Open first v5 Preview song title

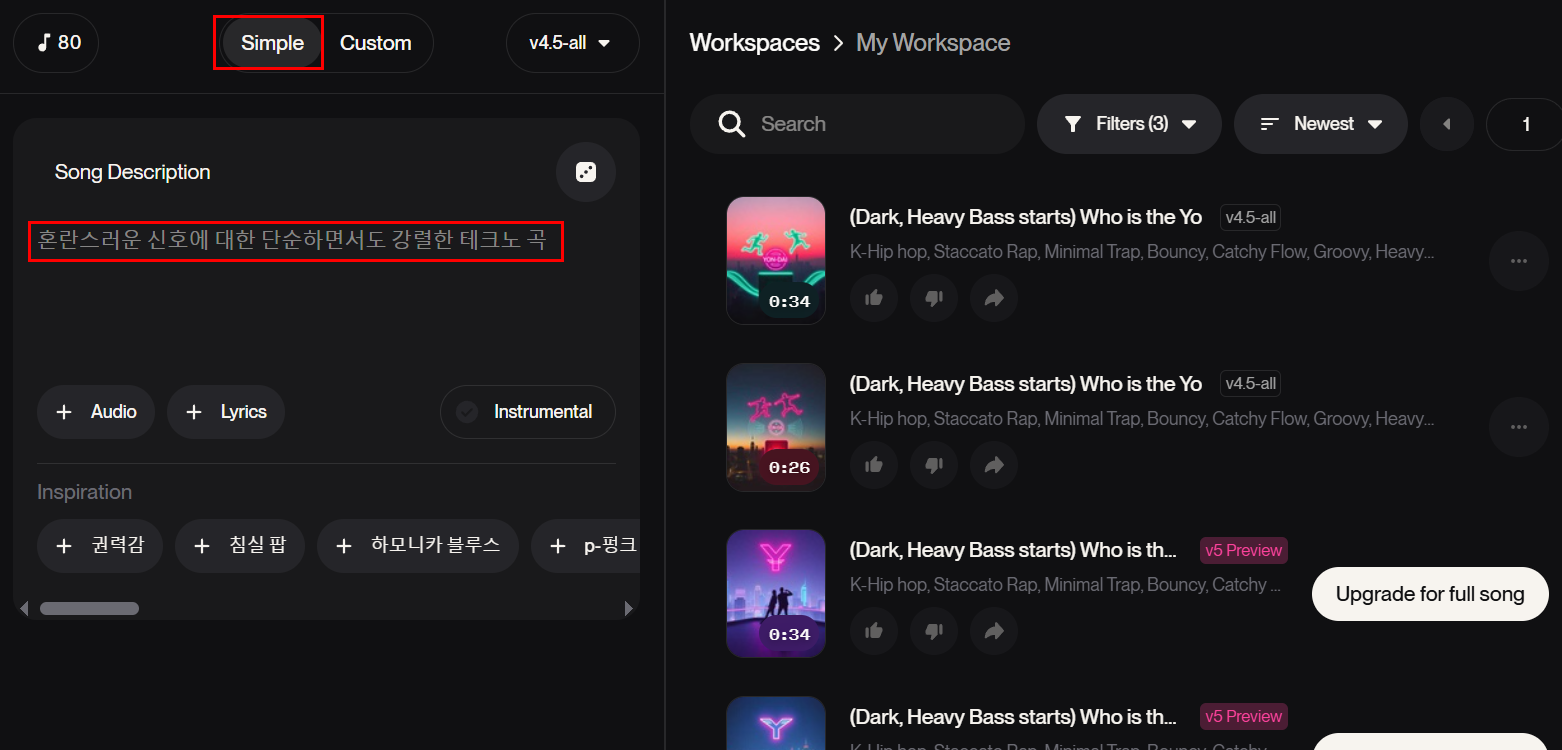[1013, 550]
